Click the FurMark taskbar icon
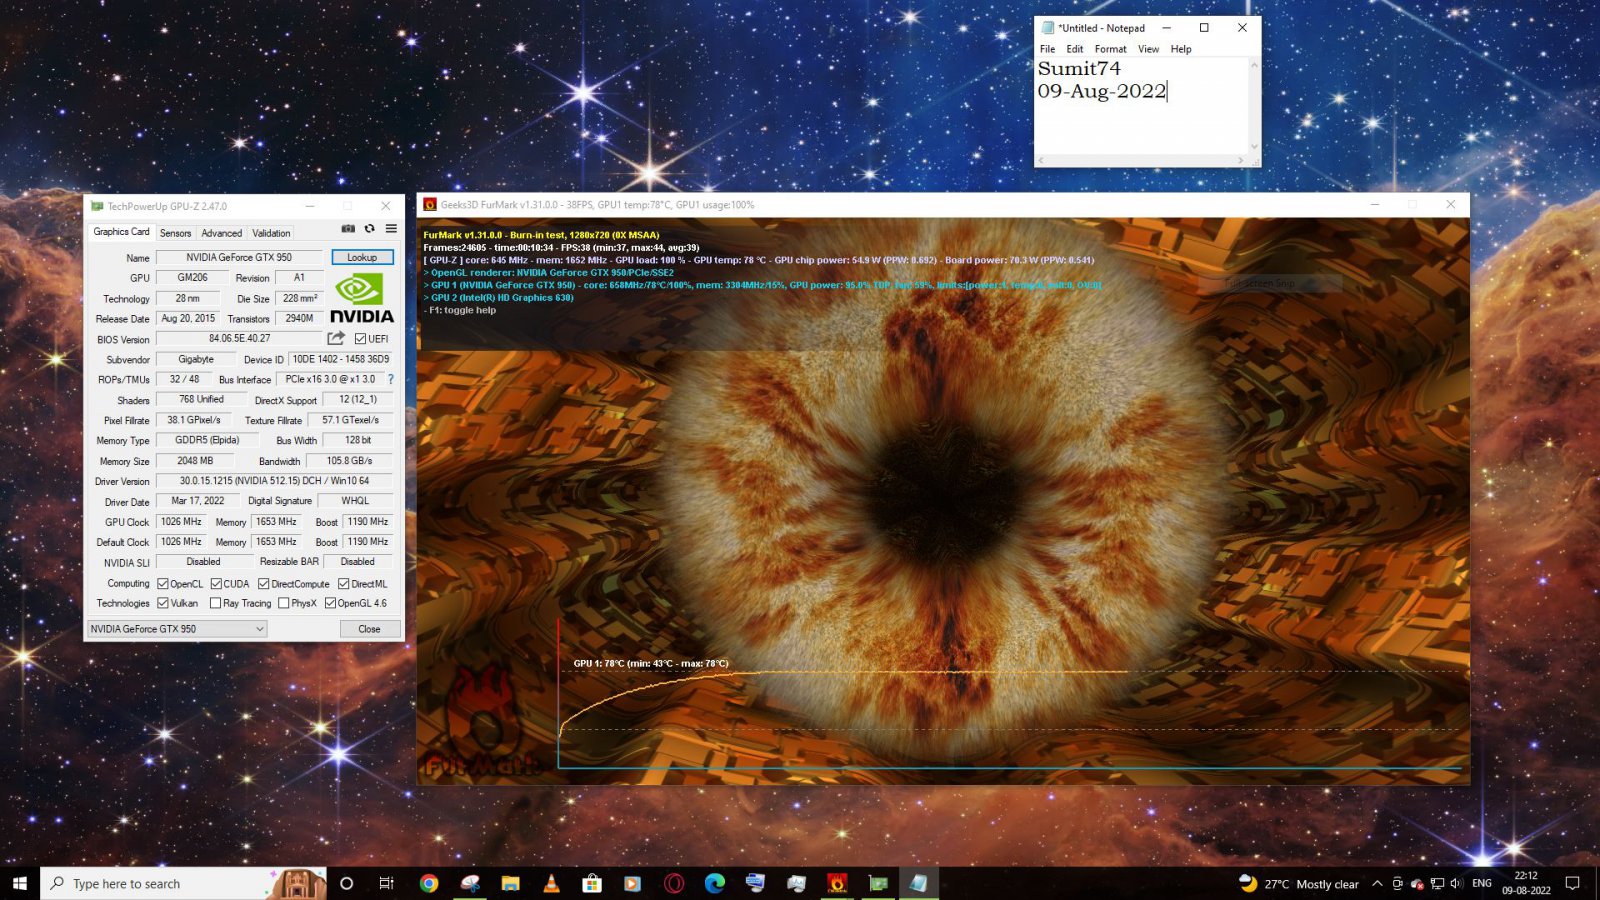This screenshot has height=900, width=1600. (837, 883)
